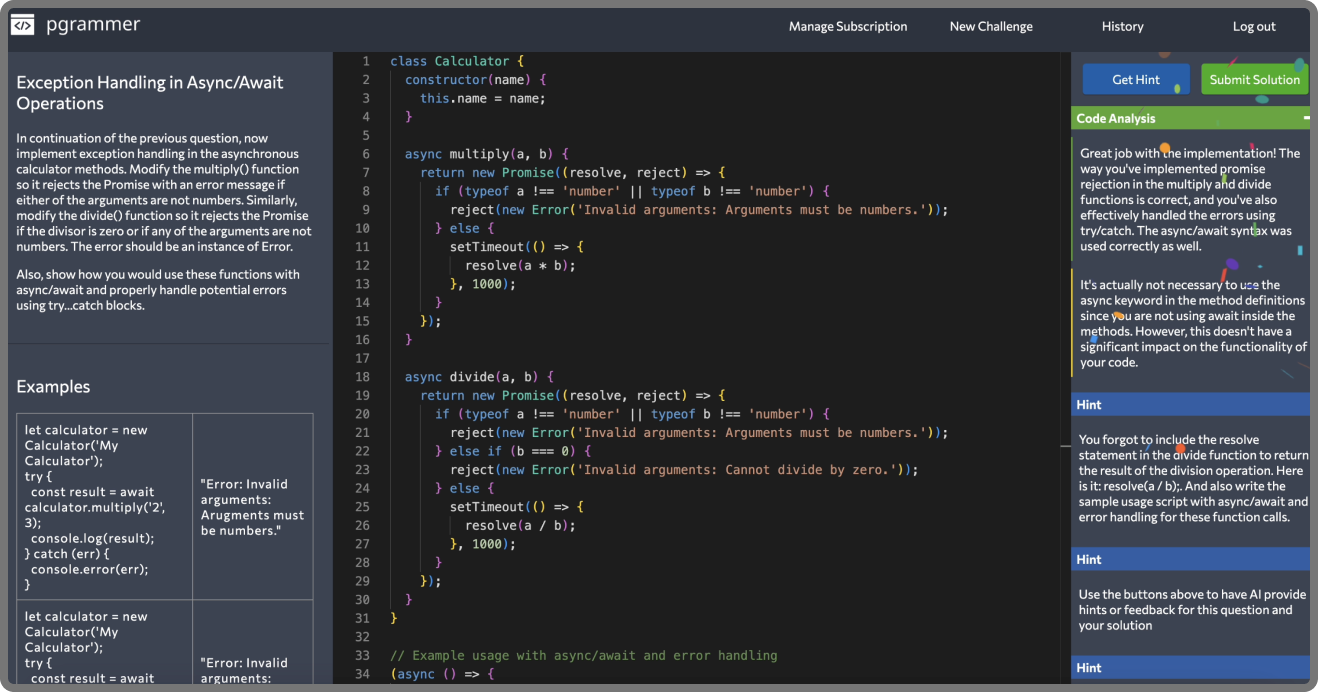Click the pgrammer brand name in the header
Screen dimensions: 1318x692
(x=92, y=24)
